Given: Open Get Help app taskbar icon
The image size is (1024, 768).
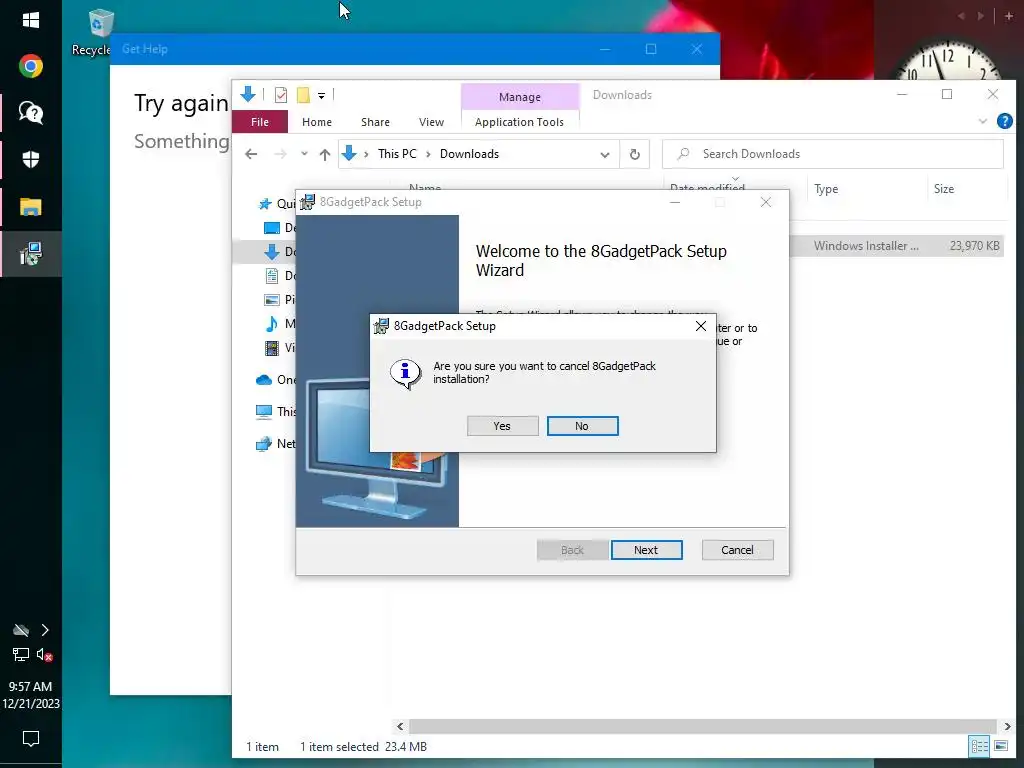Looking at the screenshot, I should pyautogui.click(x=31, y=113).
